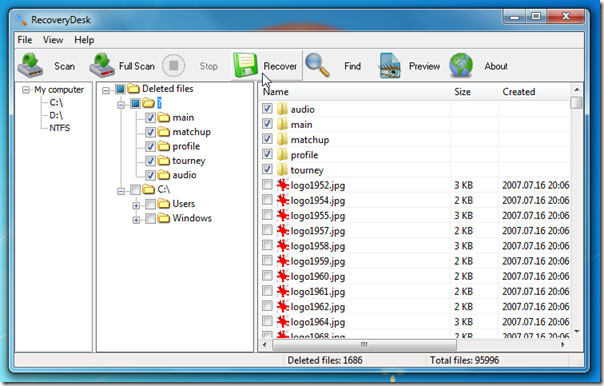Click the logo1960.jpg file icon

(x=283, y=276)
